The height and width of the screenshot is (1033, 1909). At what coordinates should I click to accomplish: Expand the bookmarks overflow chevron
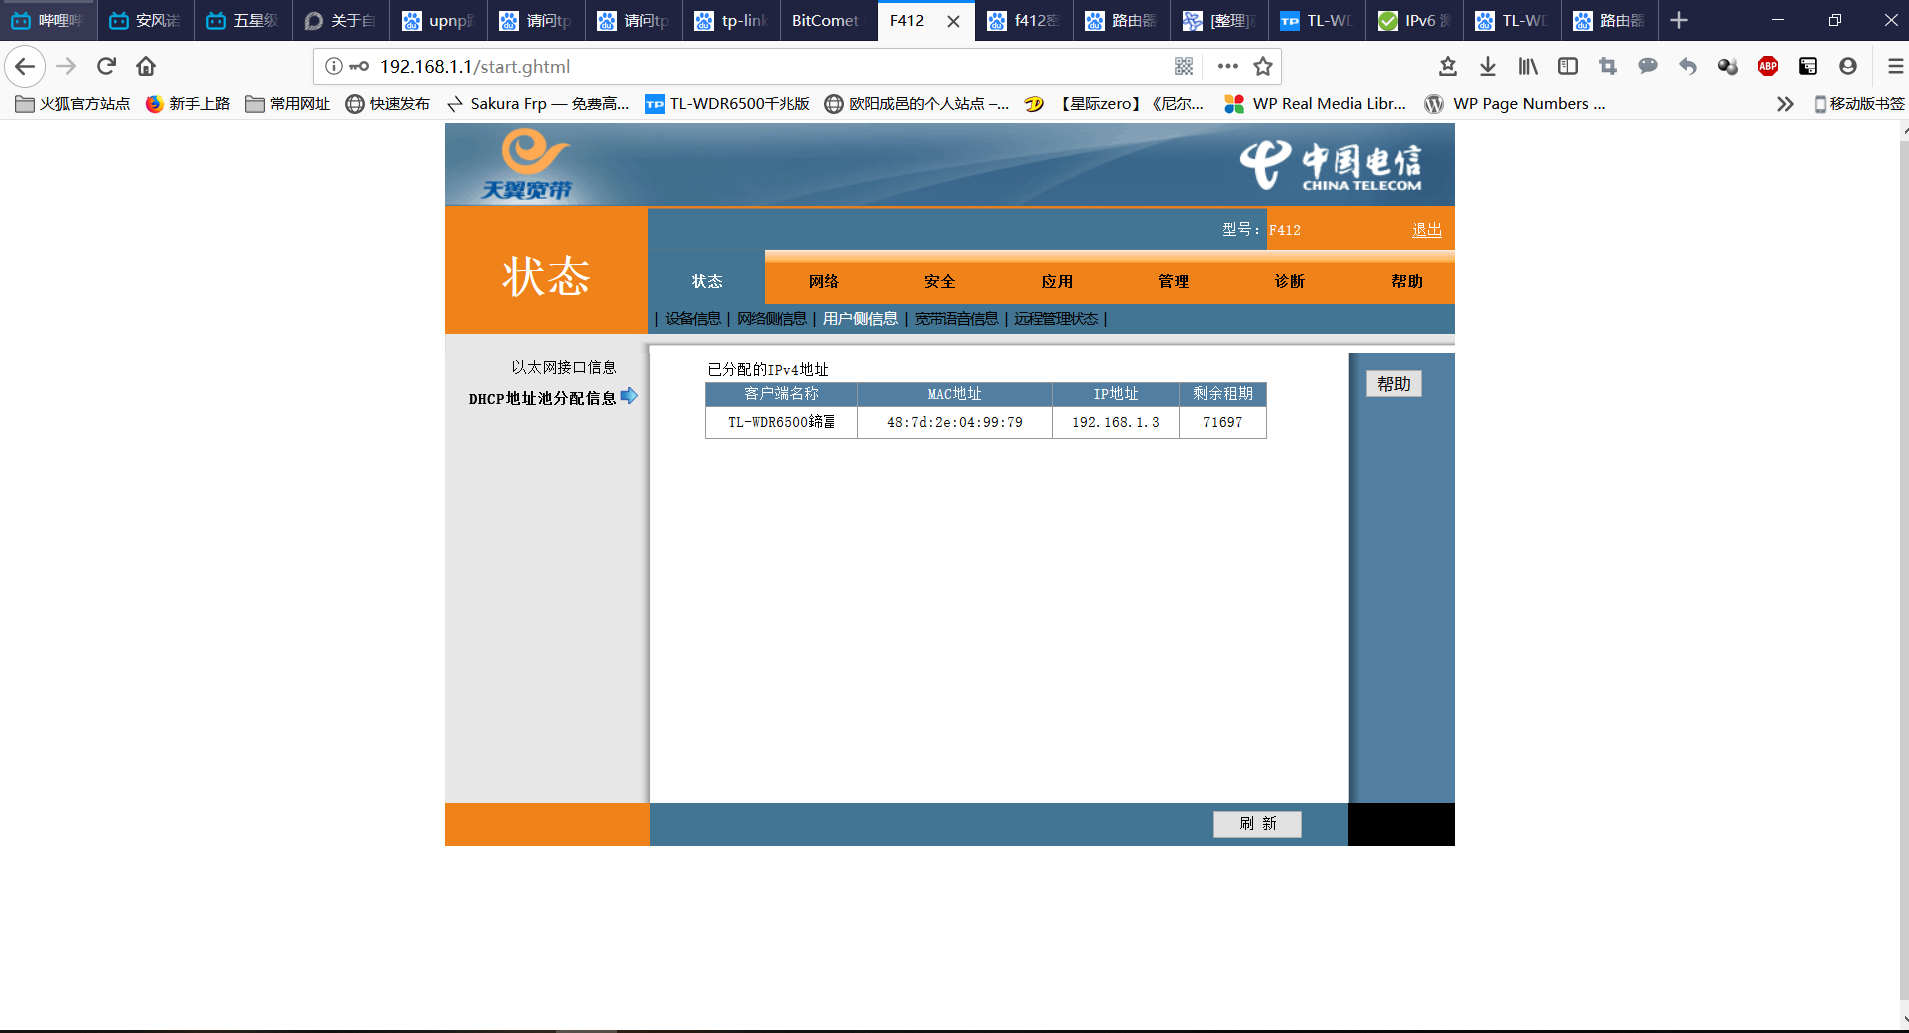pos(1785,104)
